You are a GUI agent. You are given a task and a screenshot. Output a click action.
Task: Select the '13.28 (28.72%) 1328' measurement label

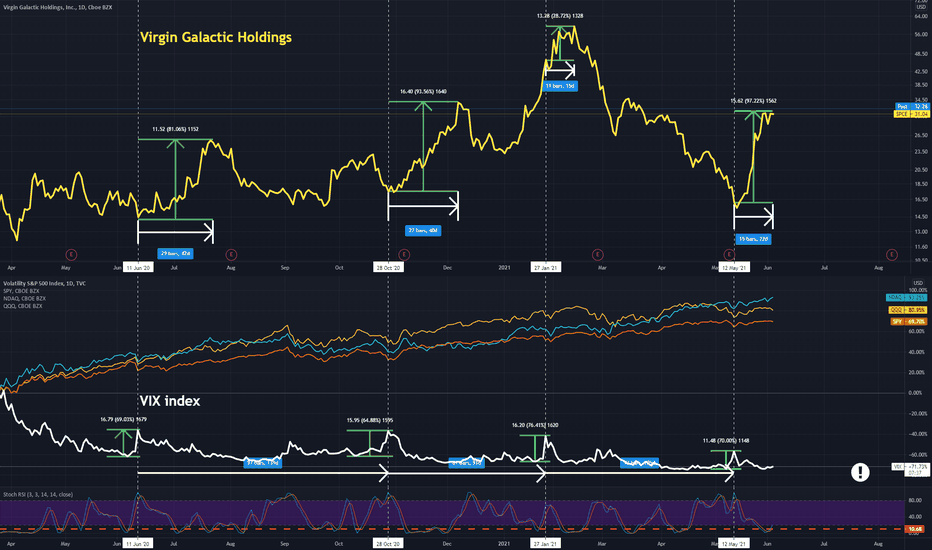point(560,16)
